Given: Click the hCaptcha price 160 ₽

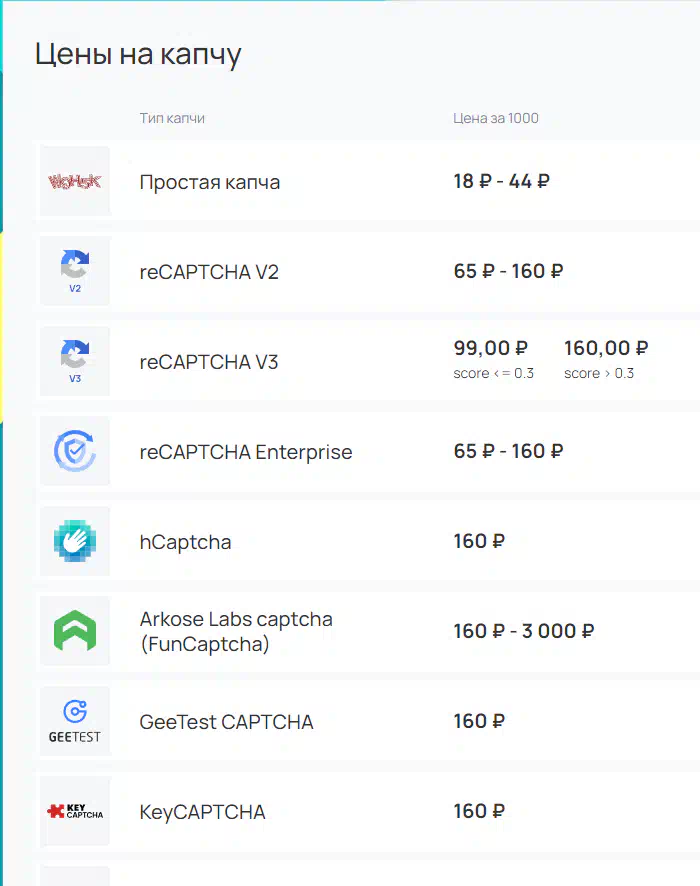Looking at the screenshot, I should [479, 541].
